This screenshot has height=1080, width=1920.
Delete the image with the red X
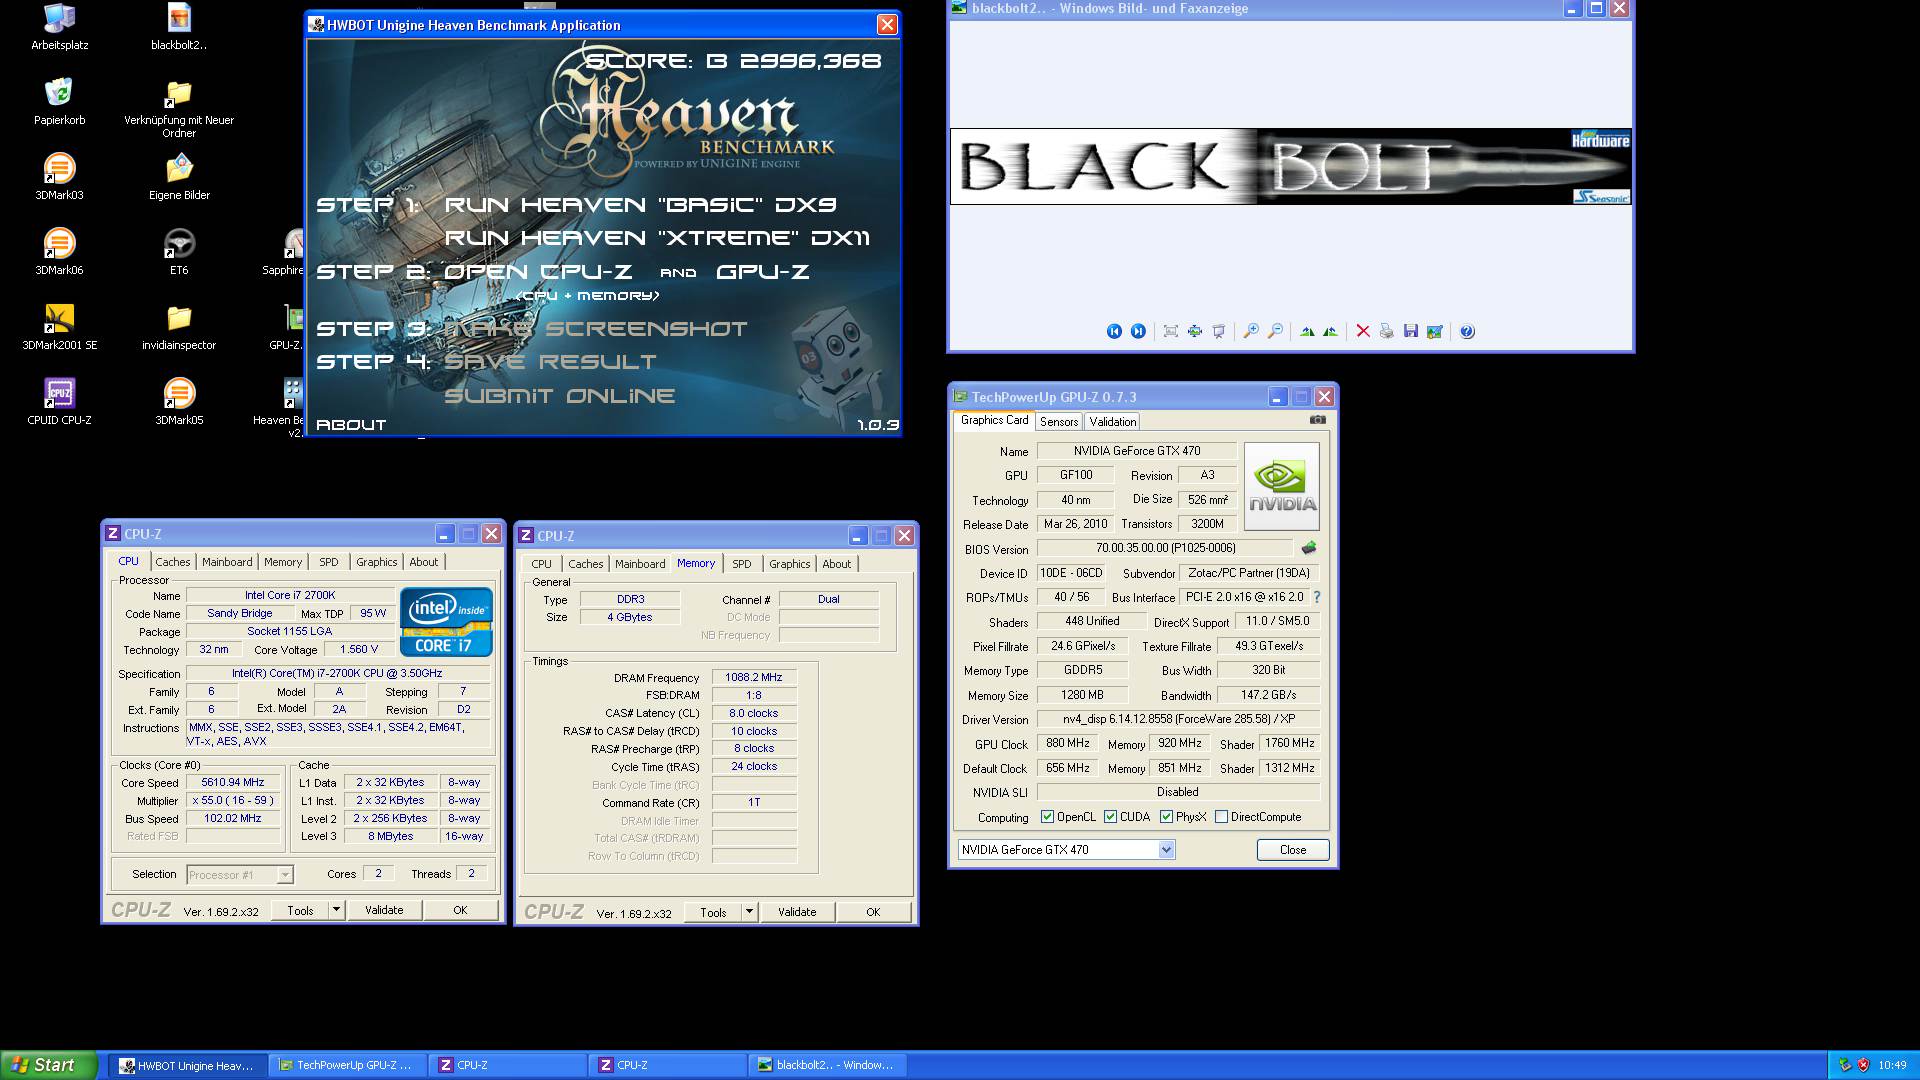click(1363, 331)
